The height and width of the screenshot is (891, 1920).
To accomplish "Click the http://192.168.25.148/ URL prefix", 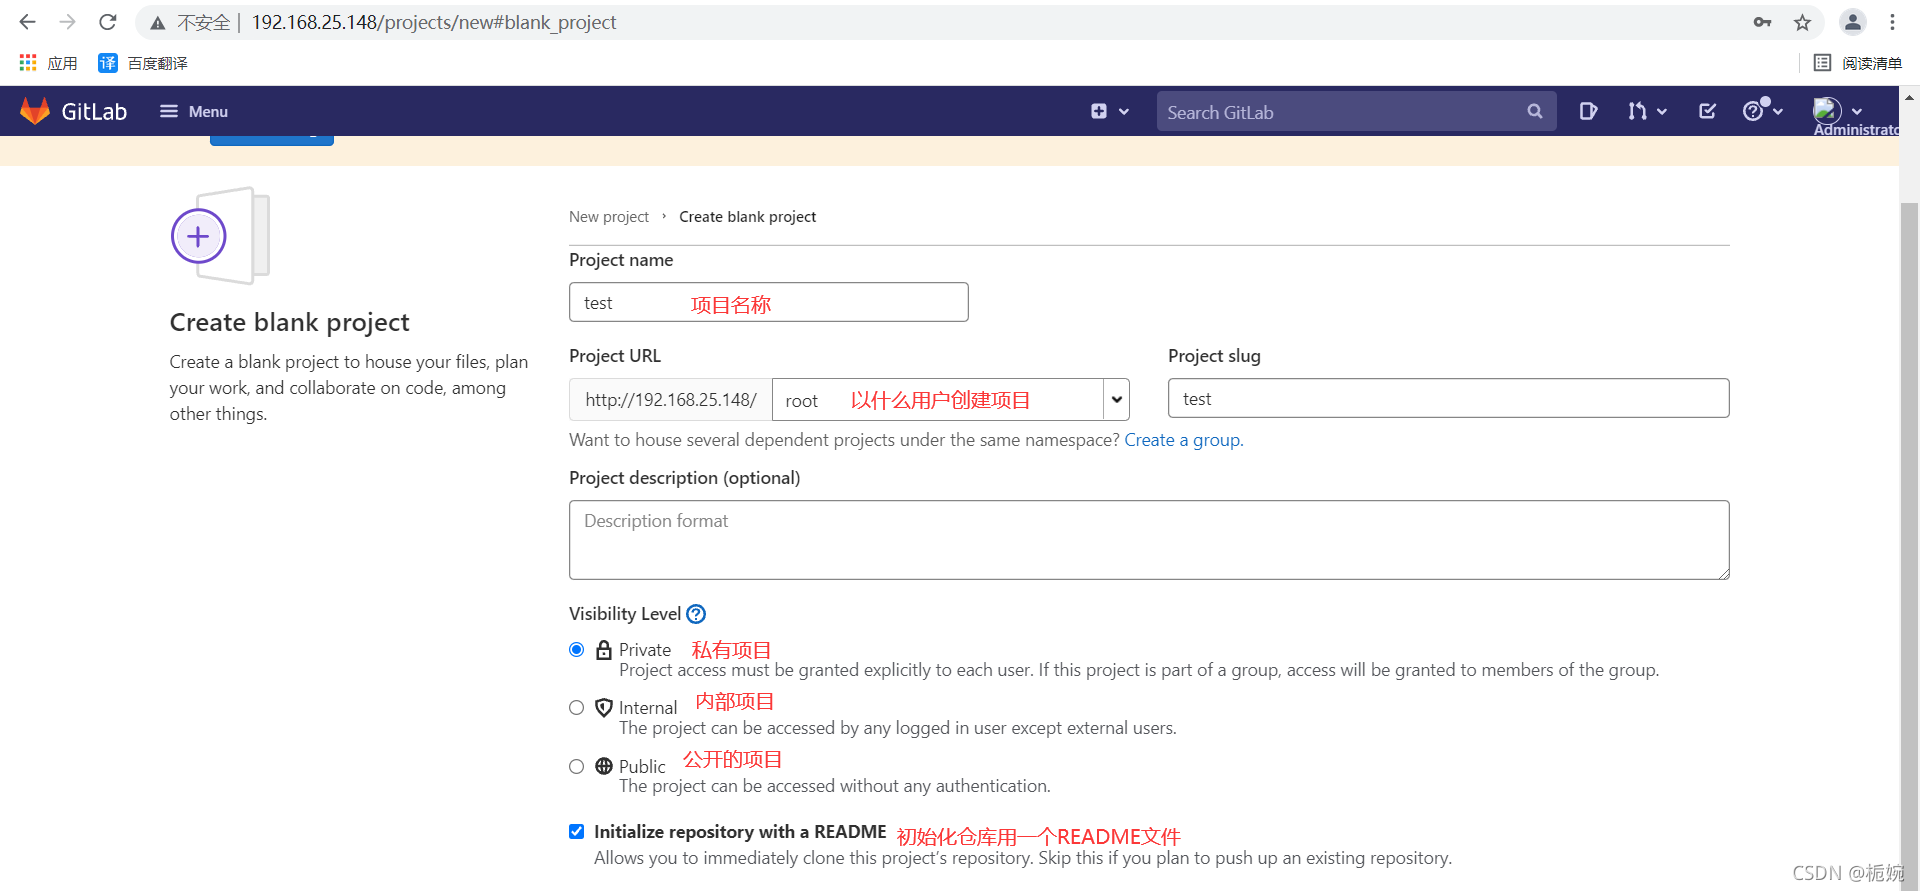I will click(x=671, y=399).
